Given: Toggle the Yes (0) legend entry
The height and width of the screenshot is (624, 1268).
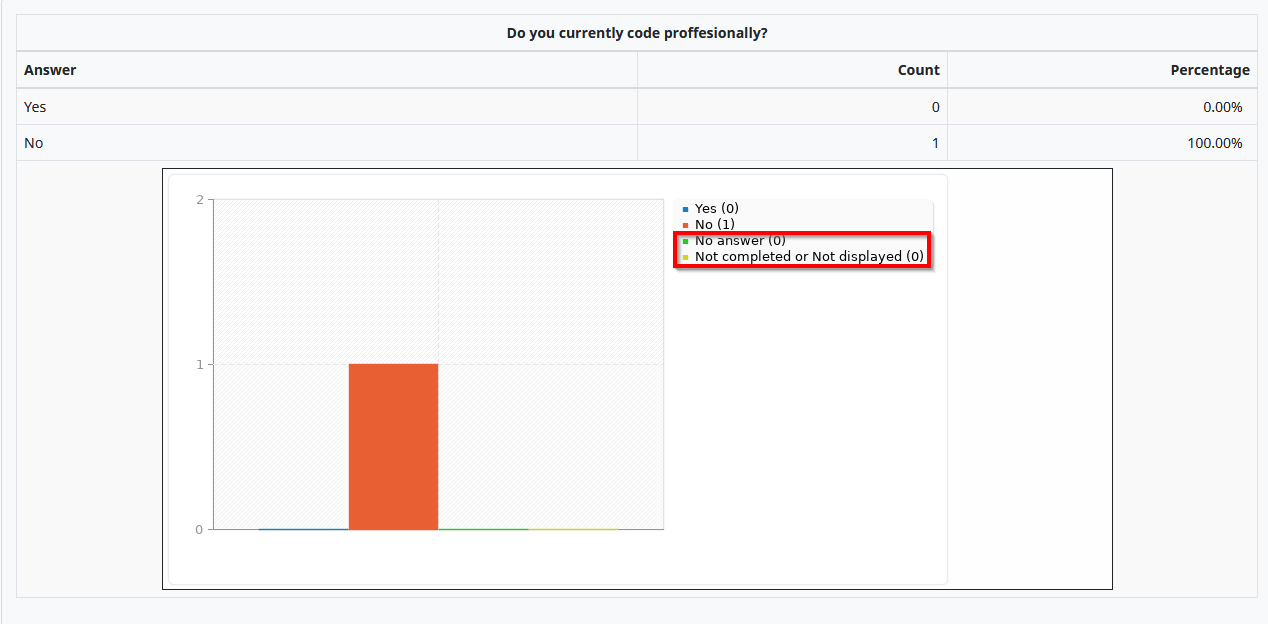Looking at the screenshot, I should 716,208.
